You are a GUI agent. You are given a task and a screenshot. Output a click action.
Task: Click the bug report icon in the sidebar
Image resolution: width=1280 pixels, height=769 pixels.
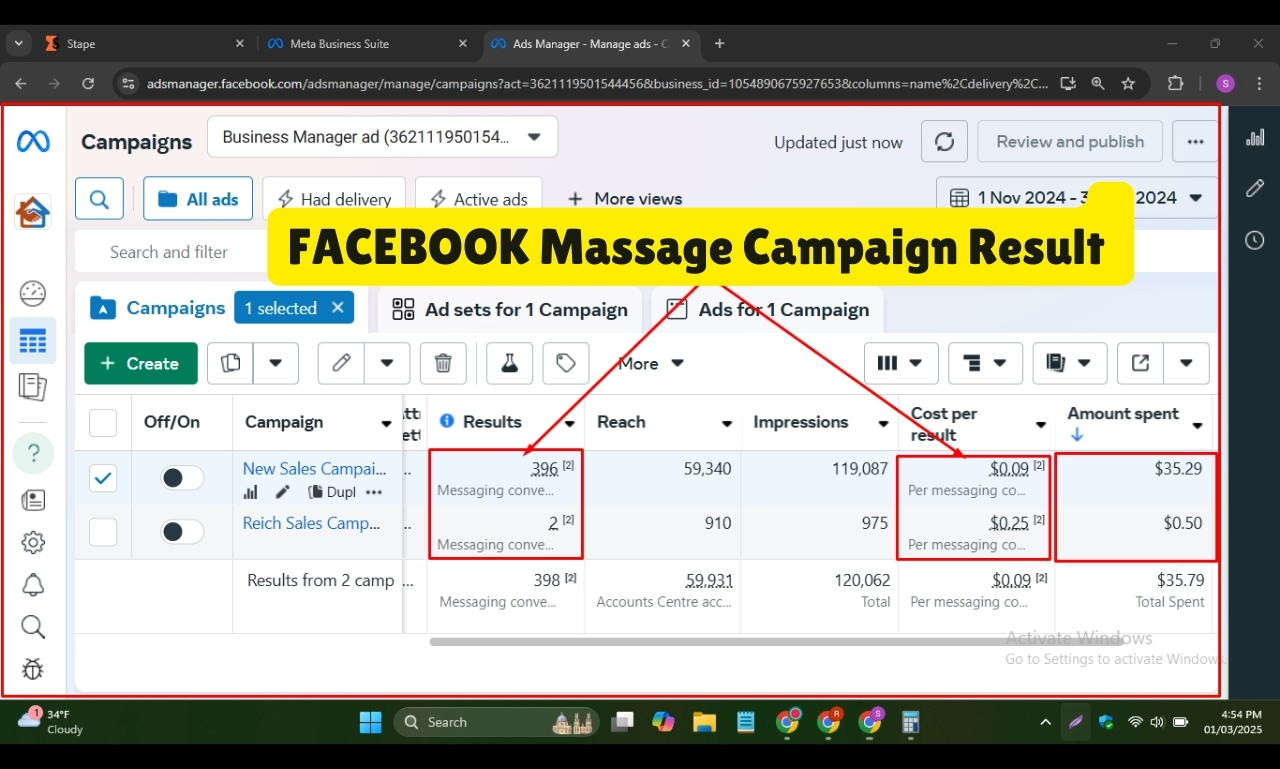click(33, 669)
